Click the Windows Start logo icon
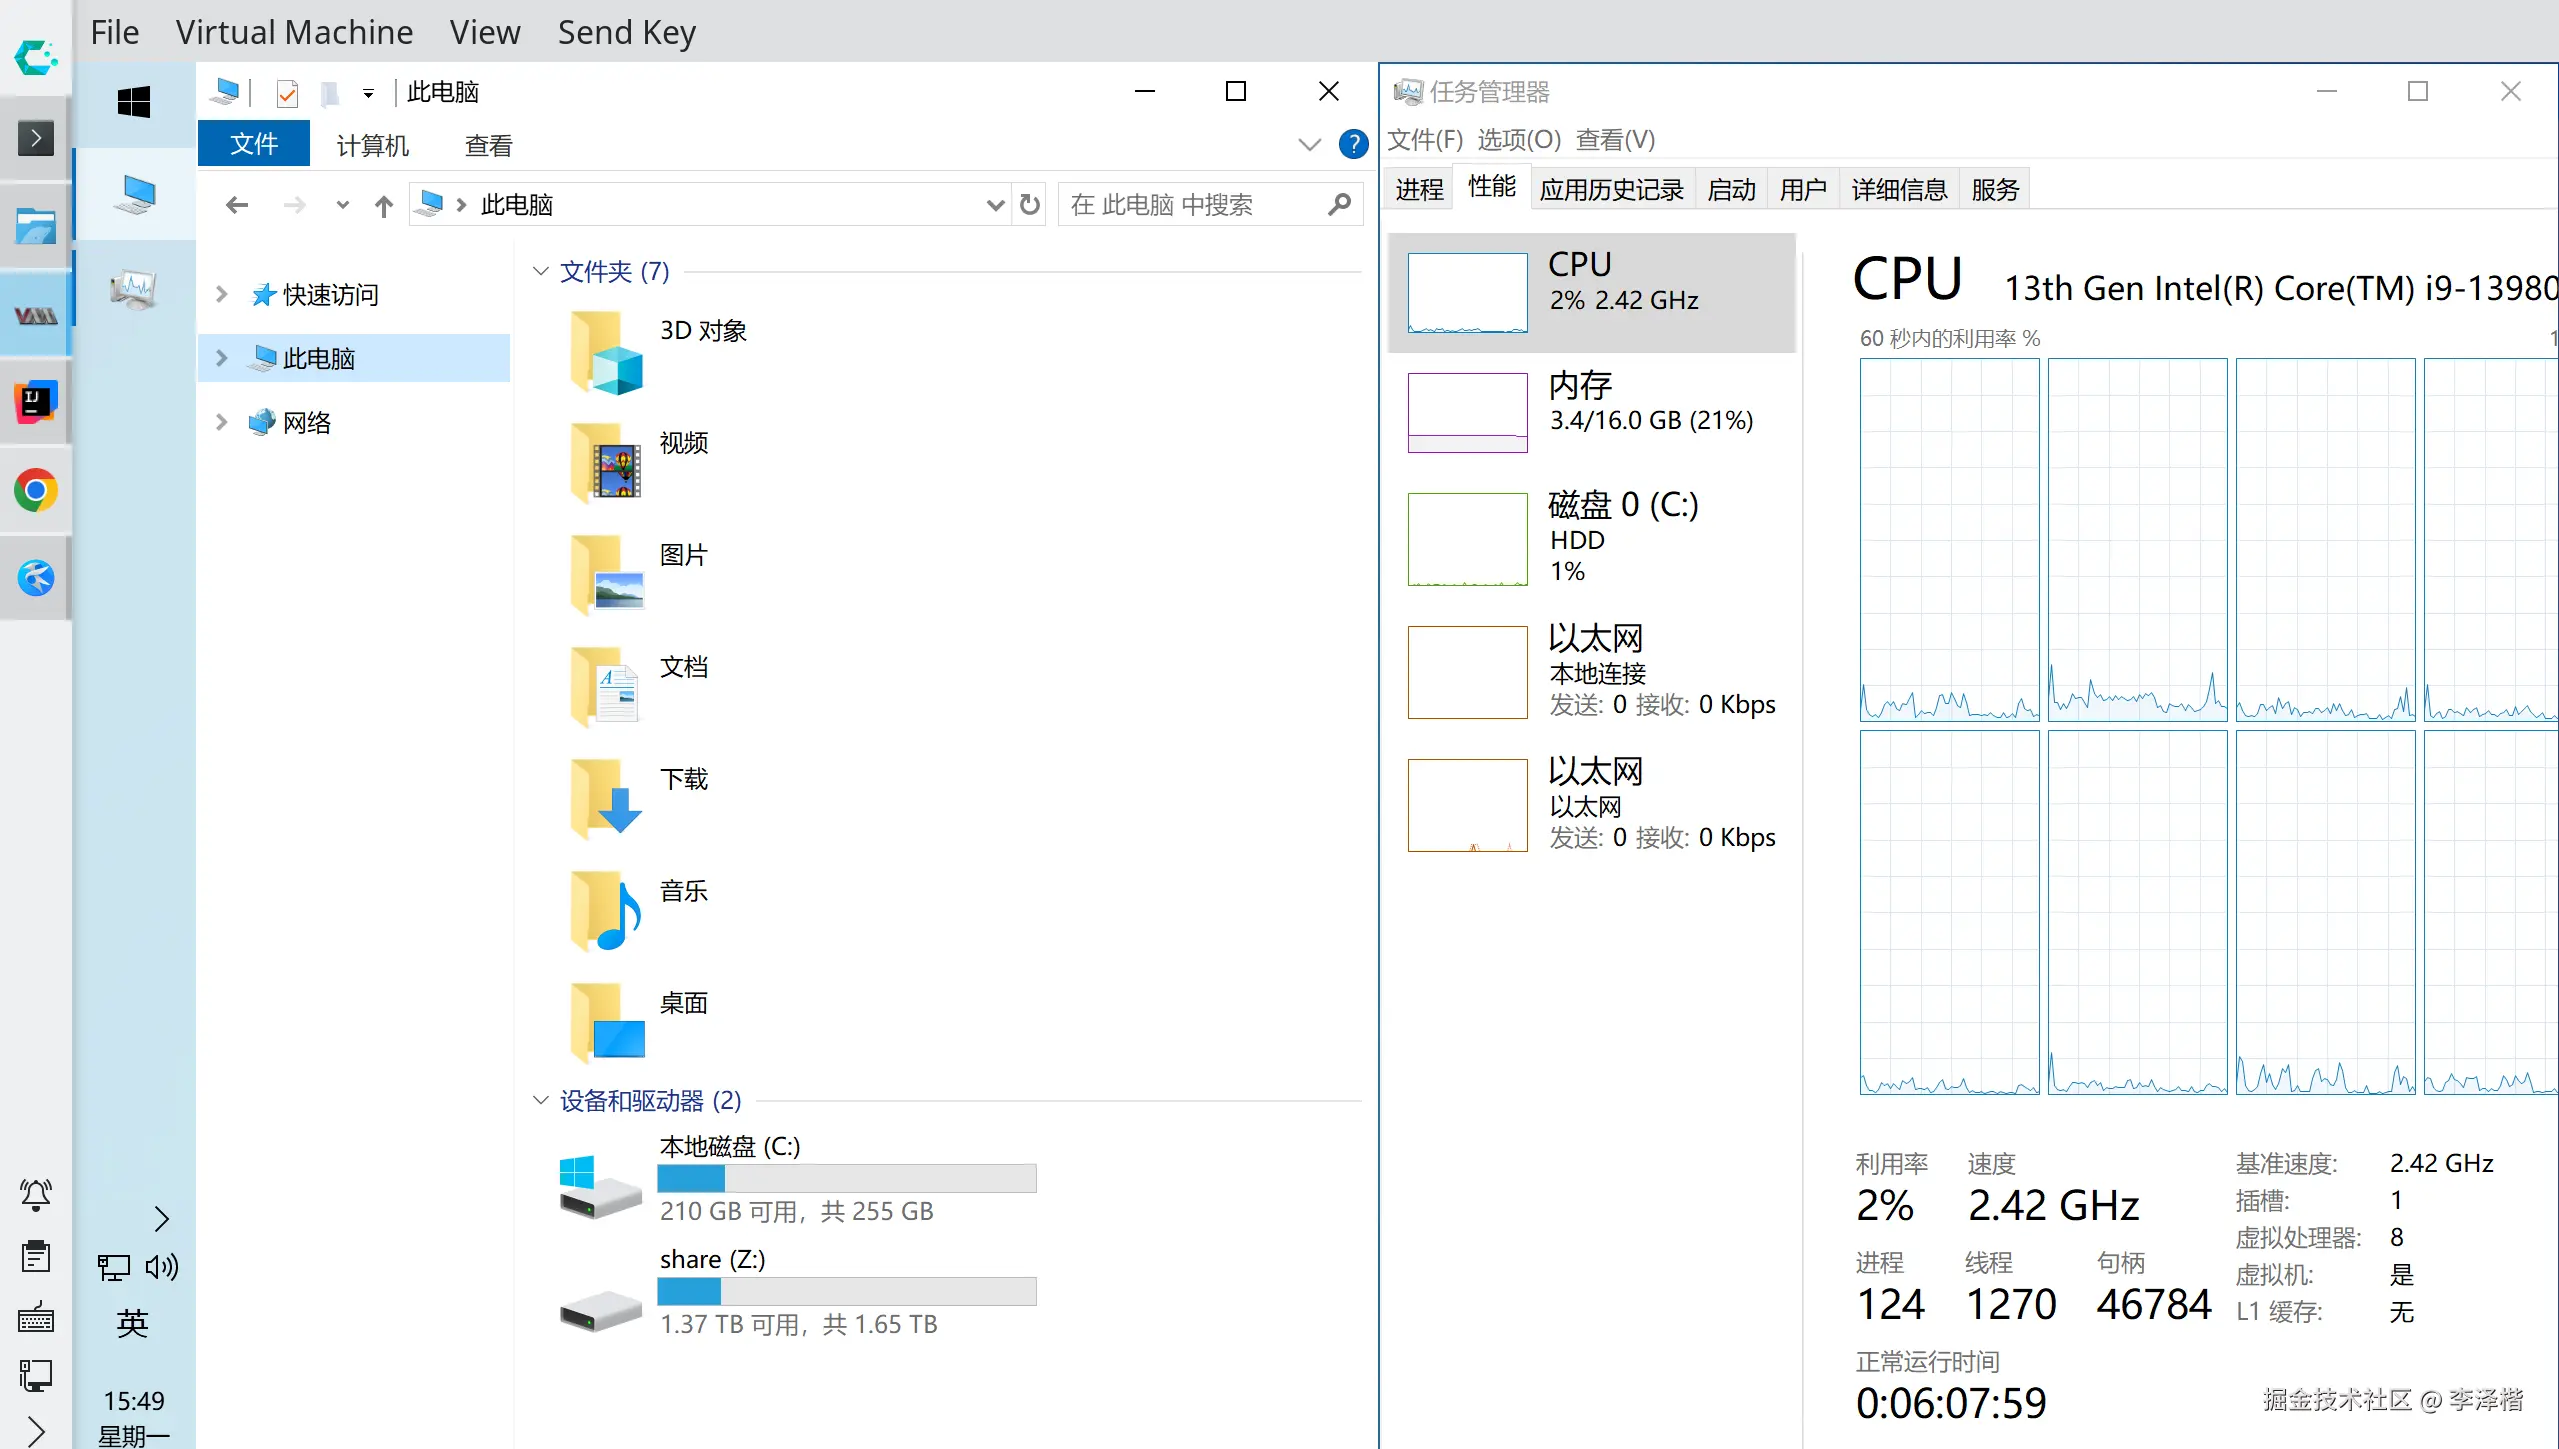Viewport: 2559px width, 1449px height. [x=133, y=102]
